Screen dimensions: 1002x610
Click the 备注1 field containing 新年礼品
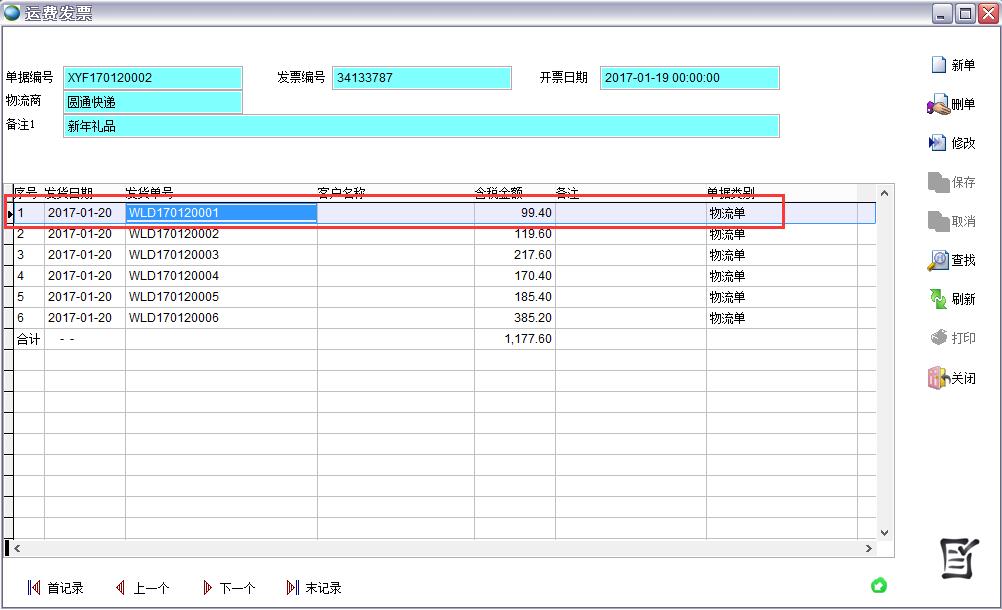click(x=420, y=126)
